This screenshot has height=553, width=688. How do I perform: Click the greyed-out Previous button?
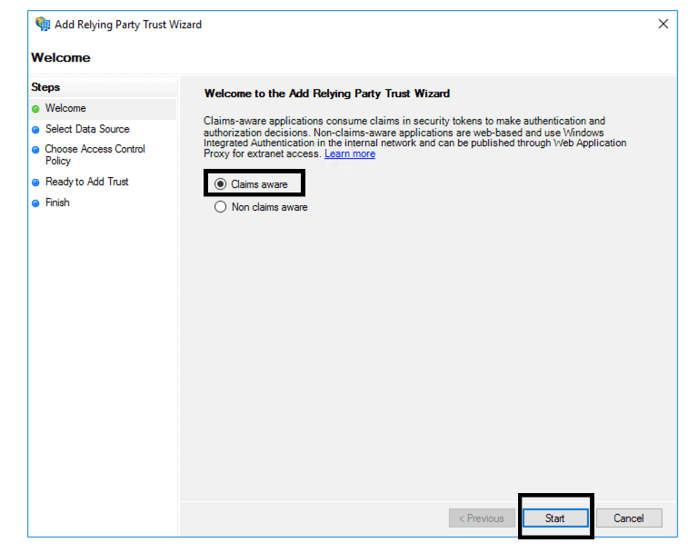(x=482, y=518)
